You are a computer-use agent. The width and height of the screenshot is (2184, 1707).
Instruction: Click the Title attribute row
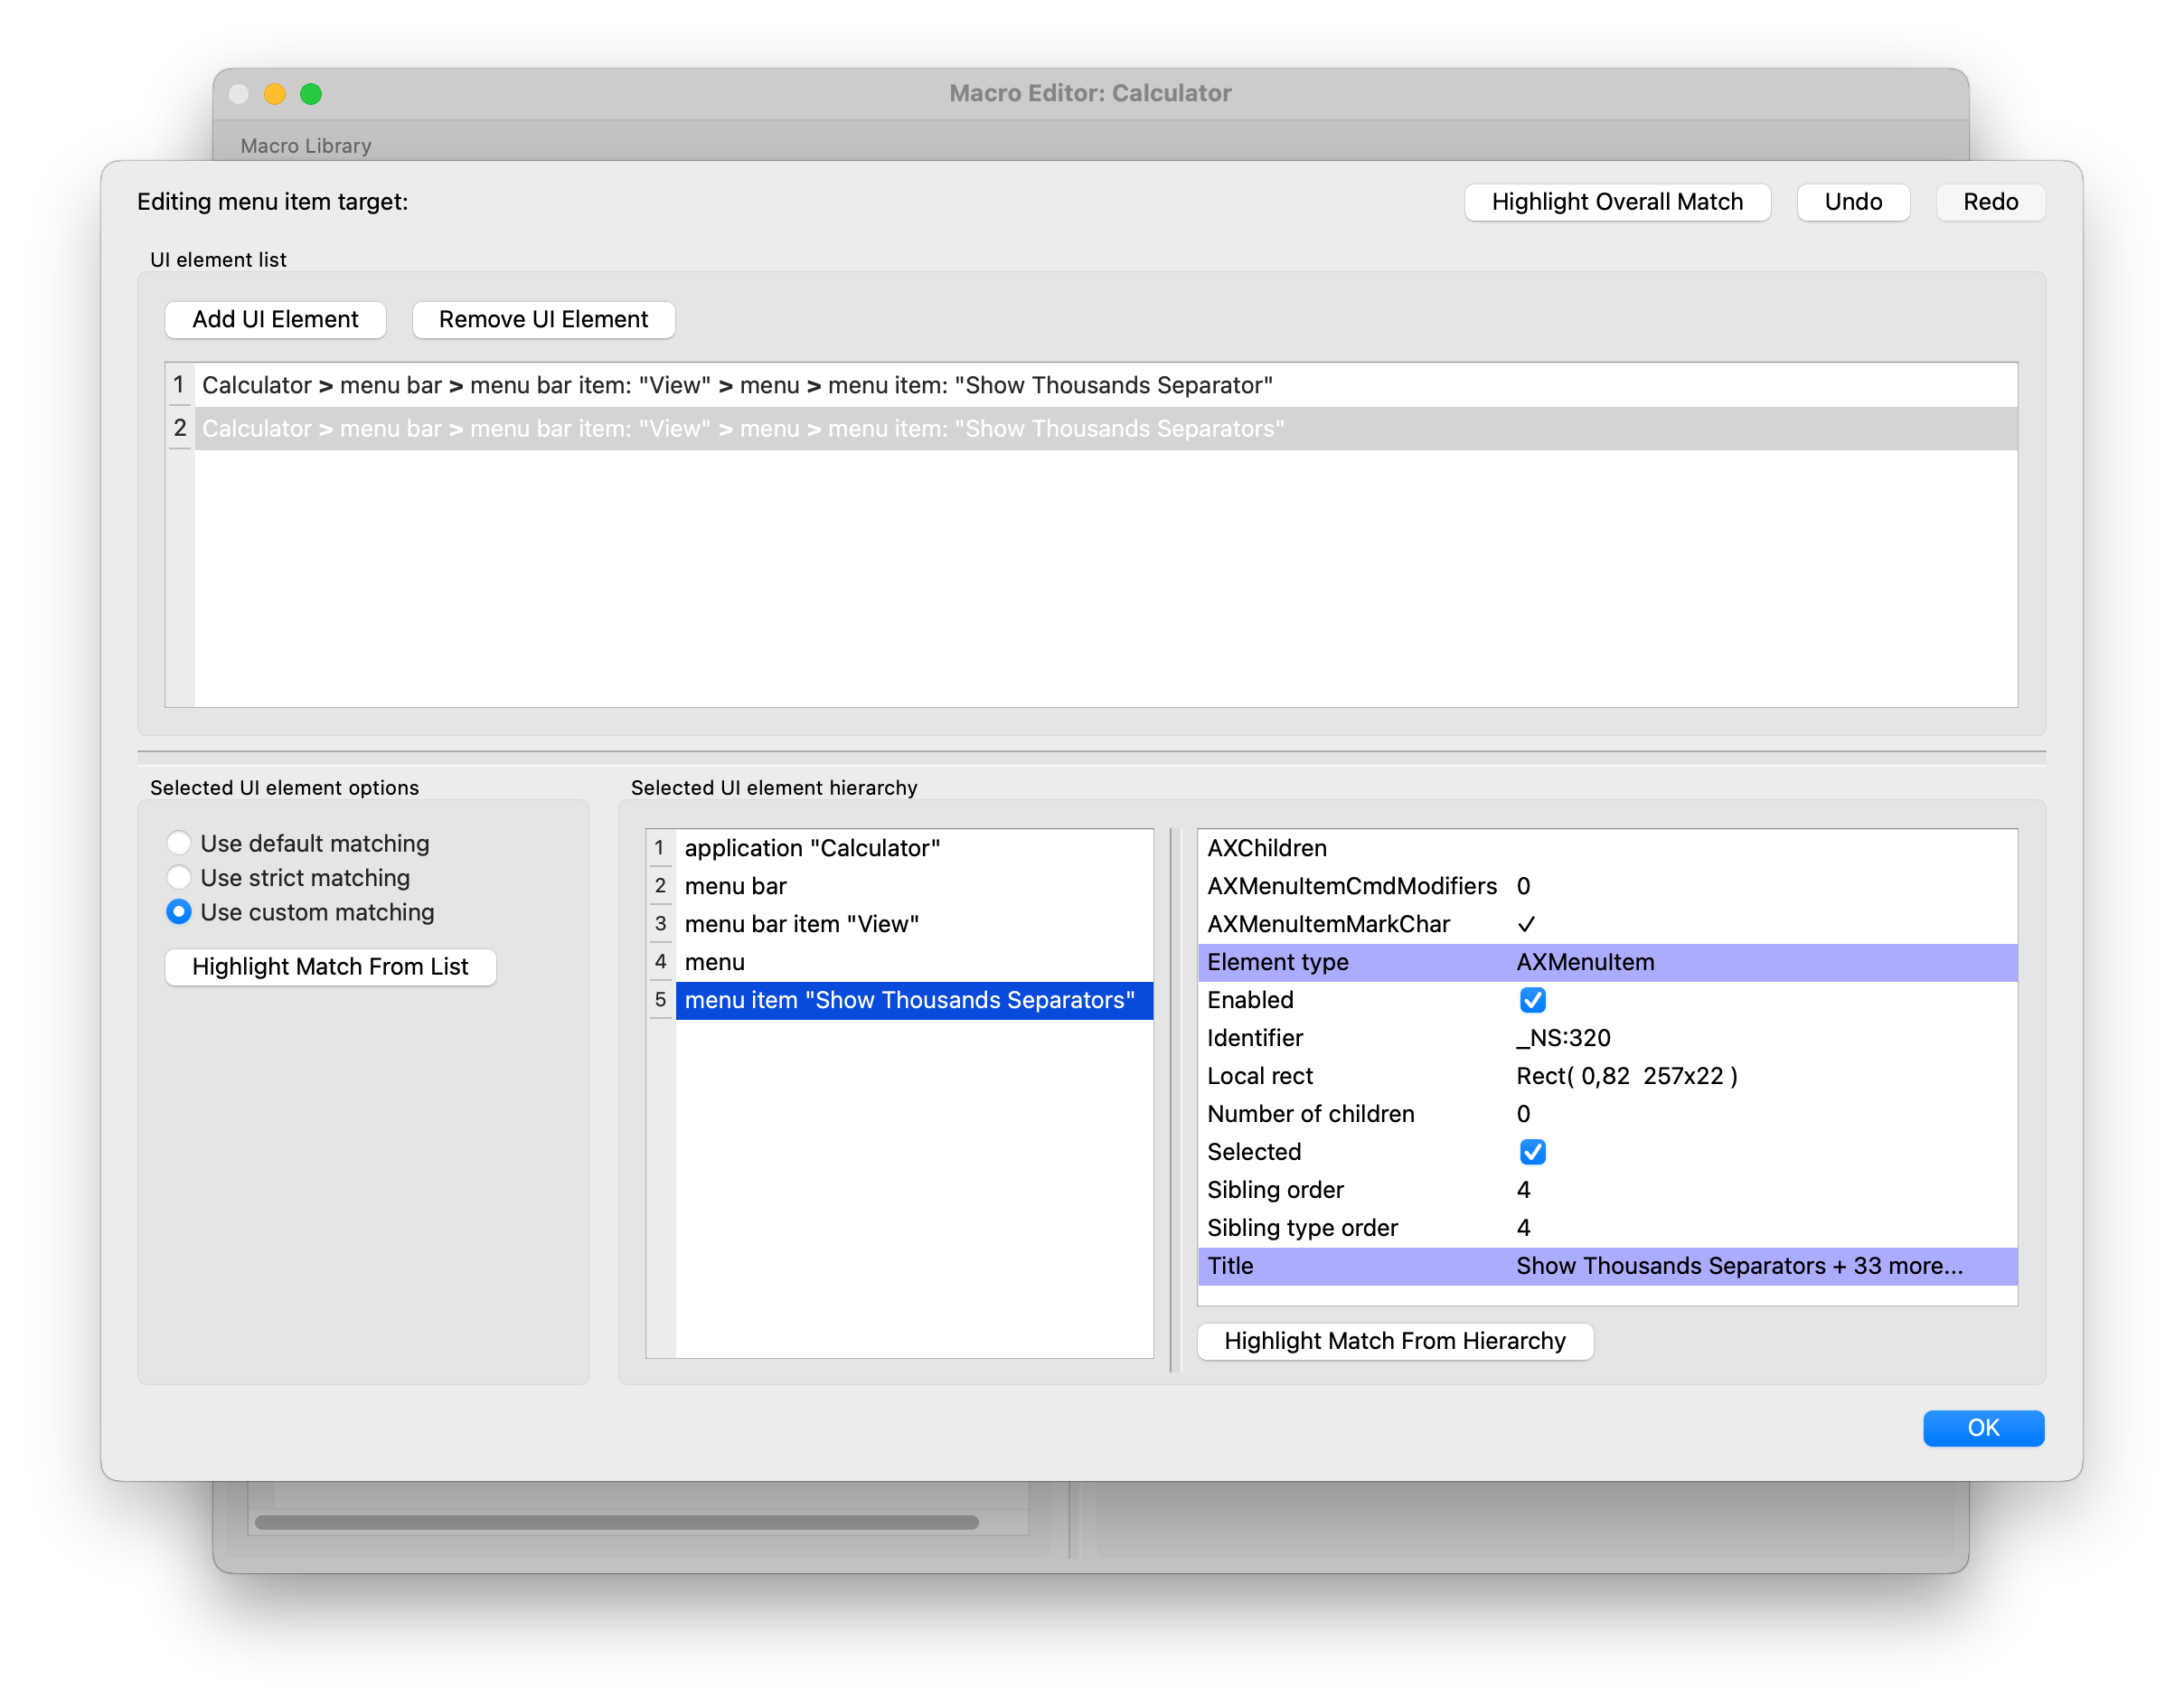[x=1606, y=1266]
